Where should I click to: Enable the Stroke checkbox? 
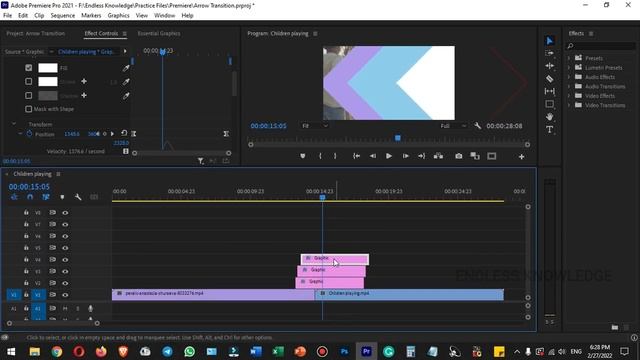click(29, 82)
